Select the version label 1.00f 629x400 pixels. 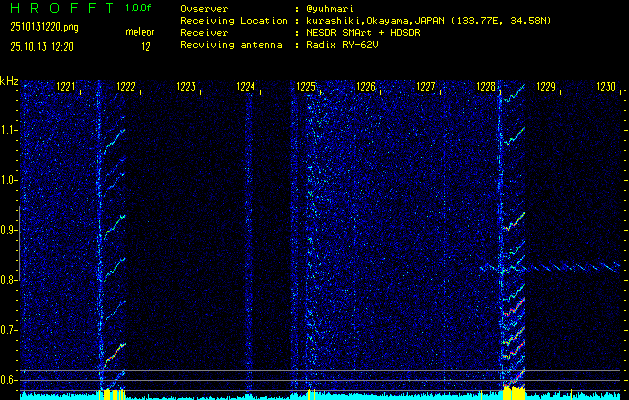pyautogui.click(x=138, y=8)
